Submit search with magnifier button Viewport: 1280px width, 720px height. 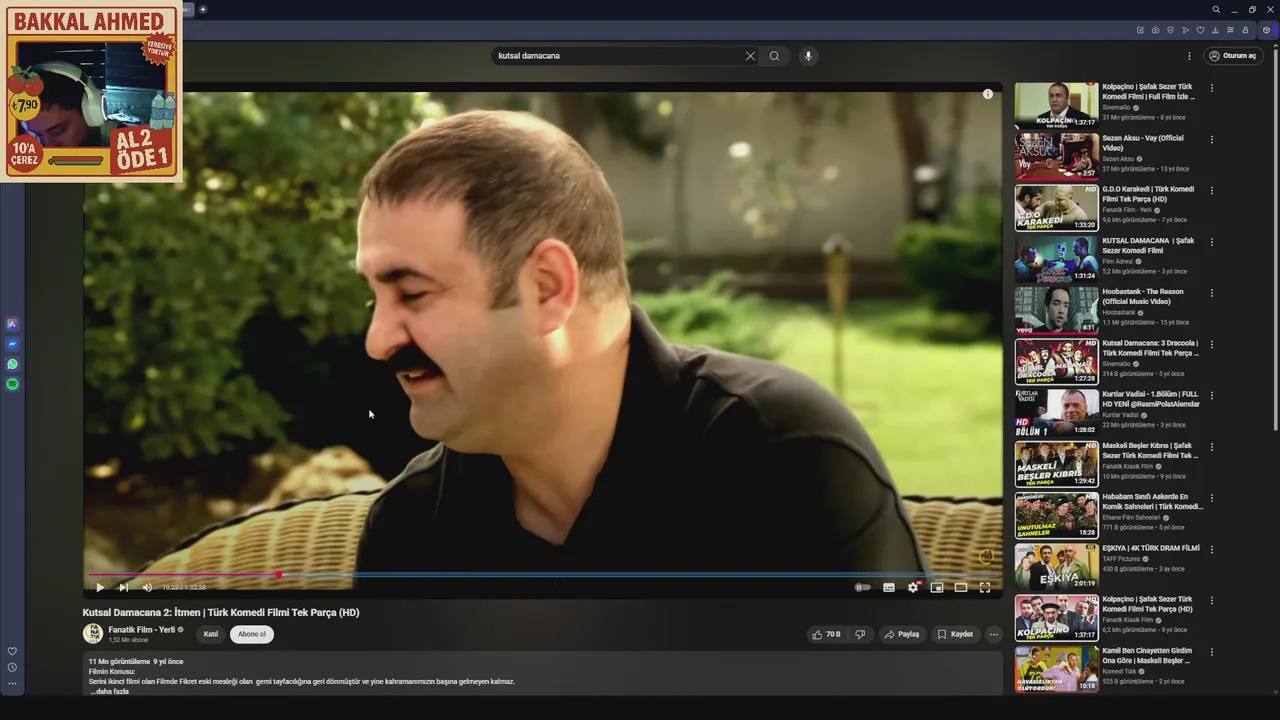click(x=774, y=56)
